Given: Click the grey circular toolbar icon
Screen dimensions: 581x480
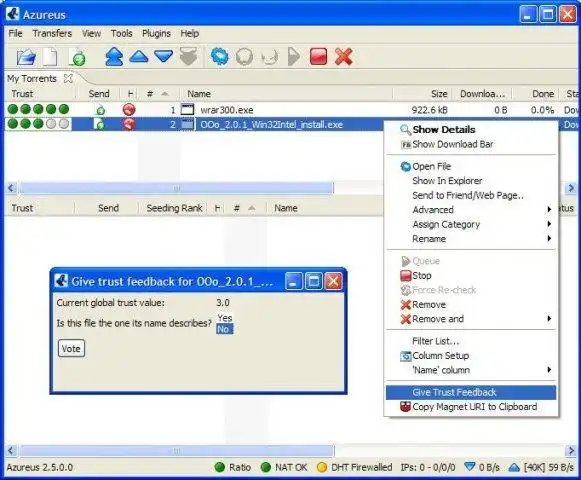Looking at the screenshot, I should (x=245, y=57).
